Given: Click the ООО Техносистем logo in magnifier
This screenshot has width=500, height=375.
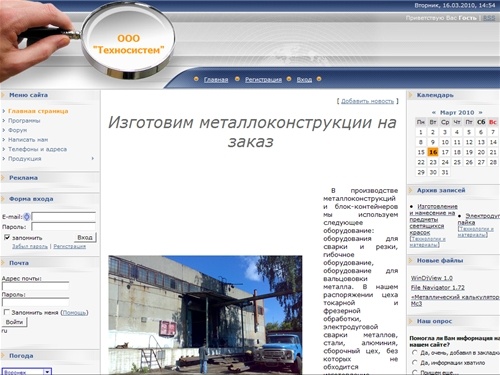Looking at the screenshot, I should tap(129, 44).
